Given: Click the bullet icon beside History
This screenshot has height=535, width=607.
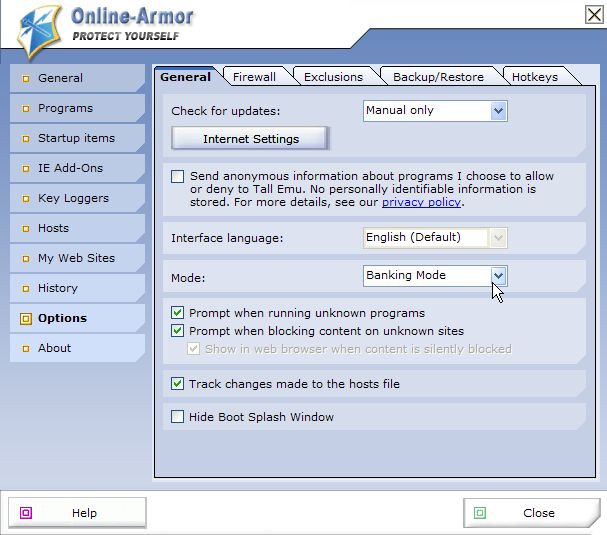Looking at the screenshot, I should pyautogui.click(x=26, y=289).
